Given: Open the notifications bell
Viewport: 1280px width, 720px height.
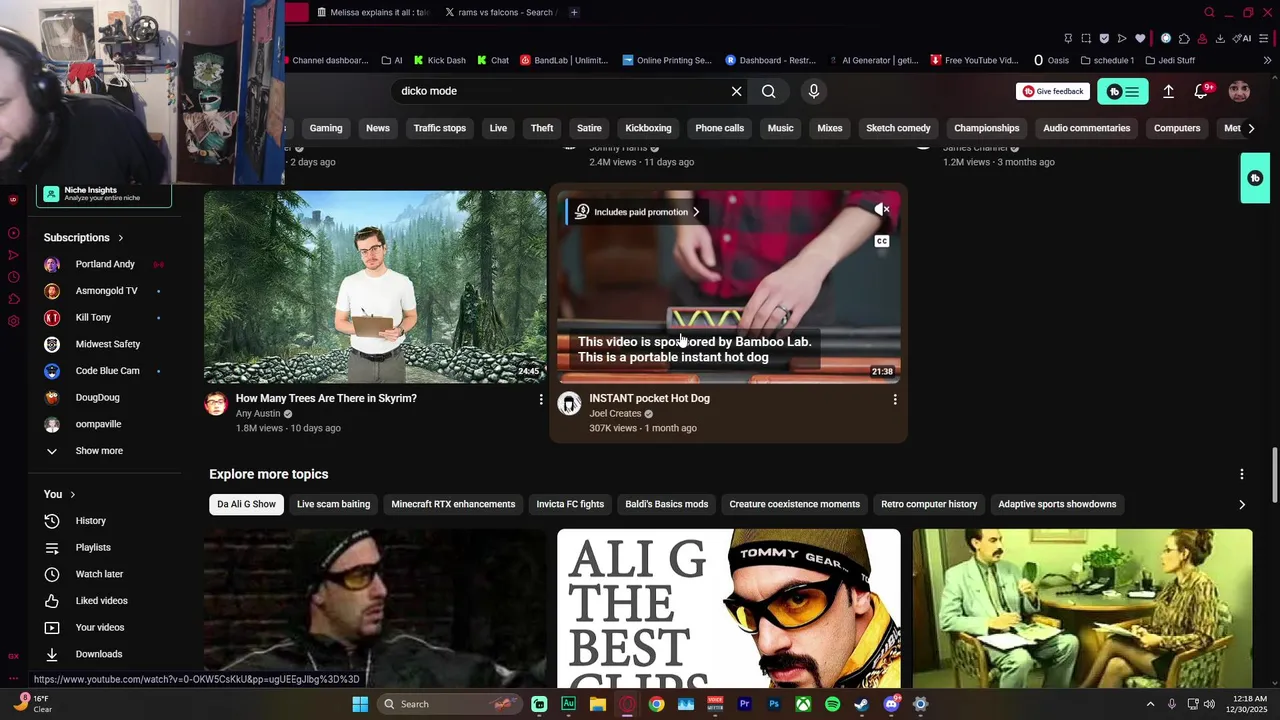Looking at the screenshot, I should coord(1202,91).
